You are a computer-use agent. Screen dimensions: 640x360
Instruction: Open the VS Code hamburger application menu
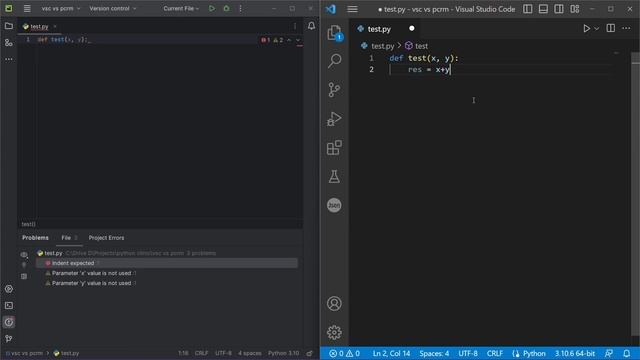point(352,9)
